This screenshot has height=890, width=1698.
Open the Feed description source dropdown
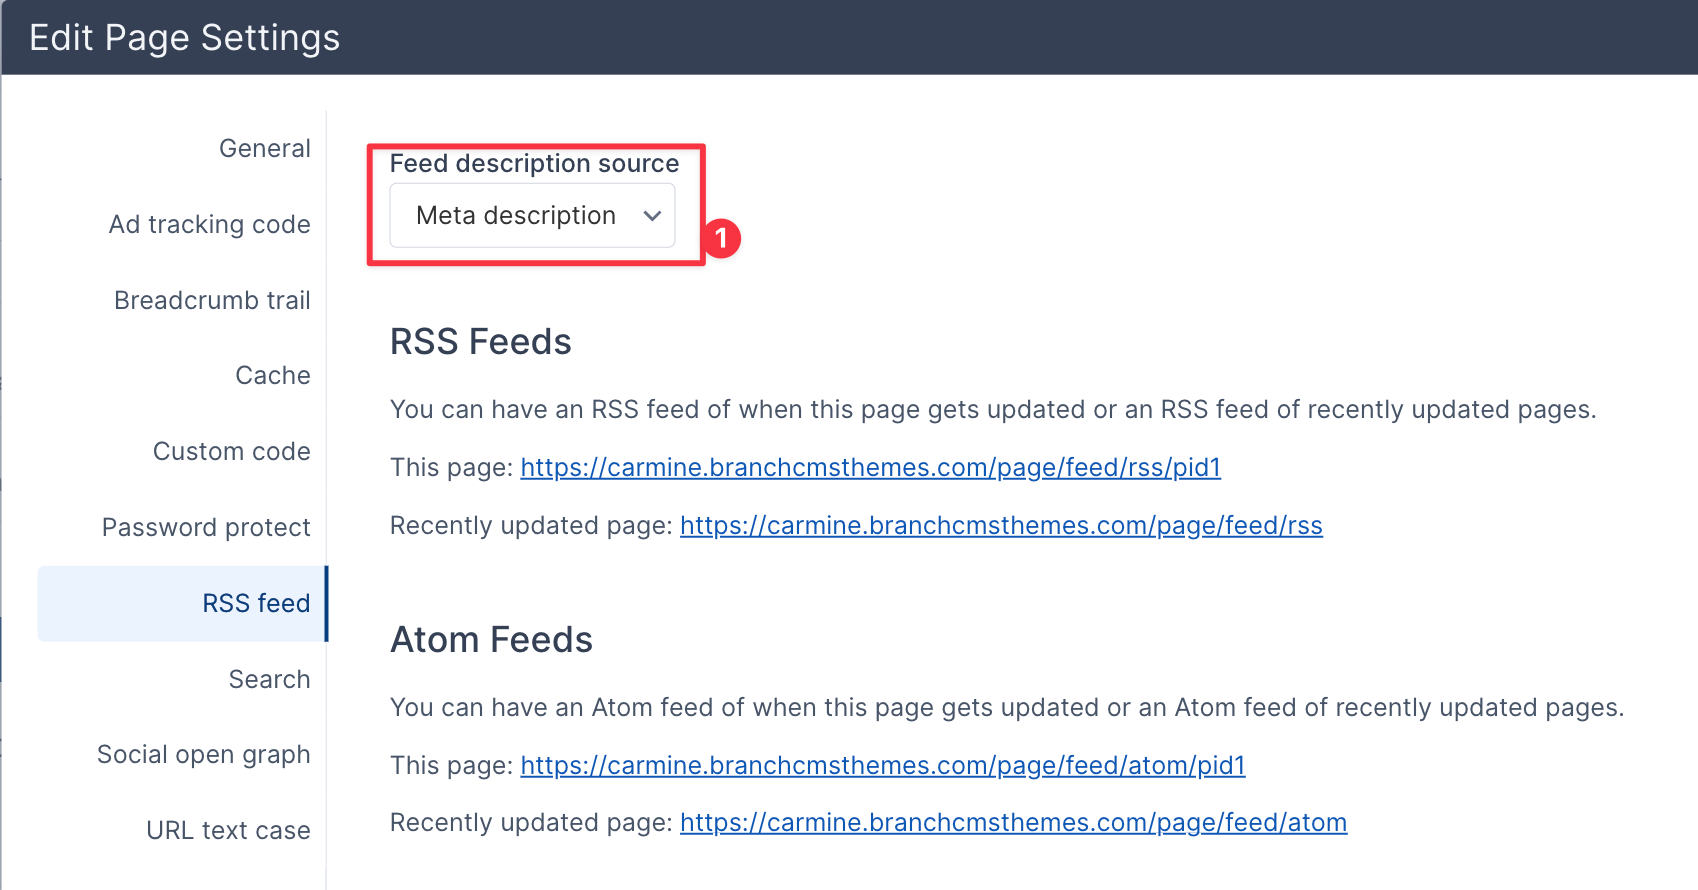pos(532,215)
